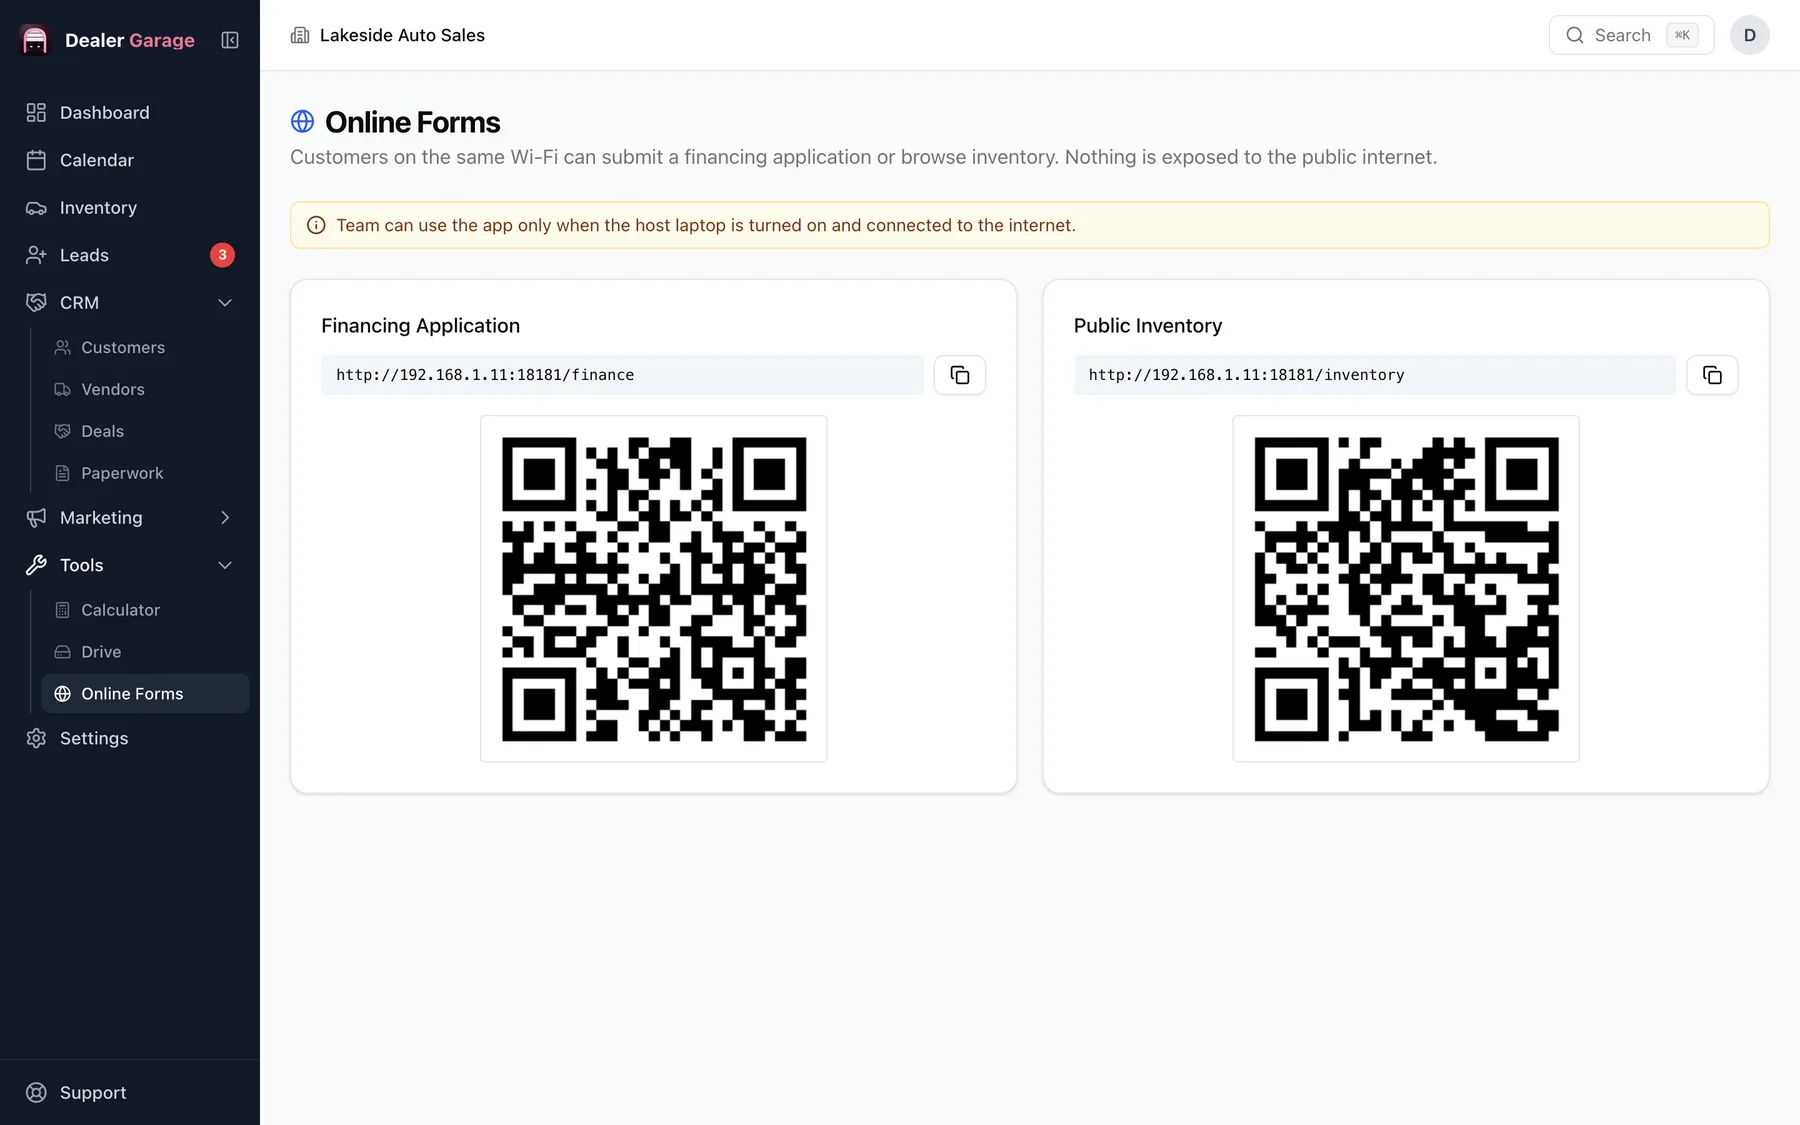Viewport: 1800px width, 1125px height.
Task: Click the info icon in the warning banner
Action: point(316,225)
